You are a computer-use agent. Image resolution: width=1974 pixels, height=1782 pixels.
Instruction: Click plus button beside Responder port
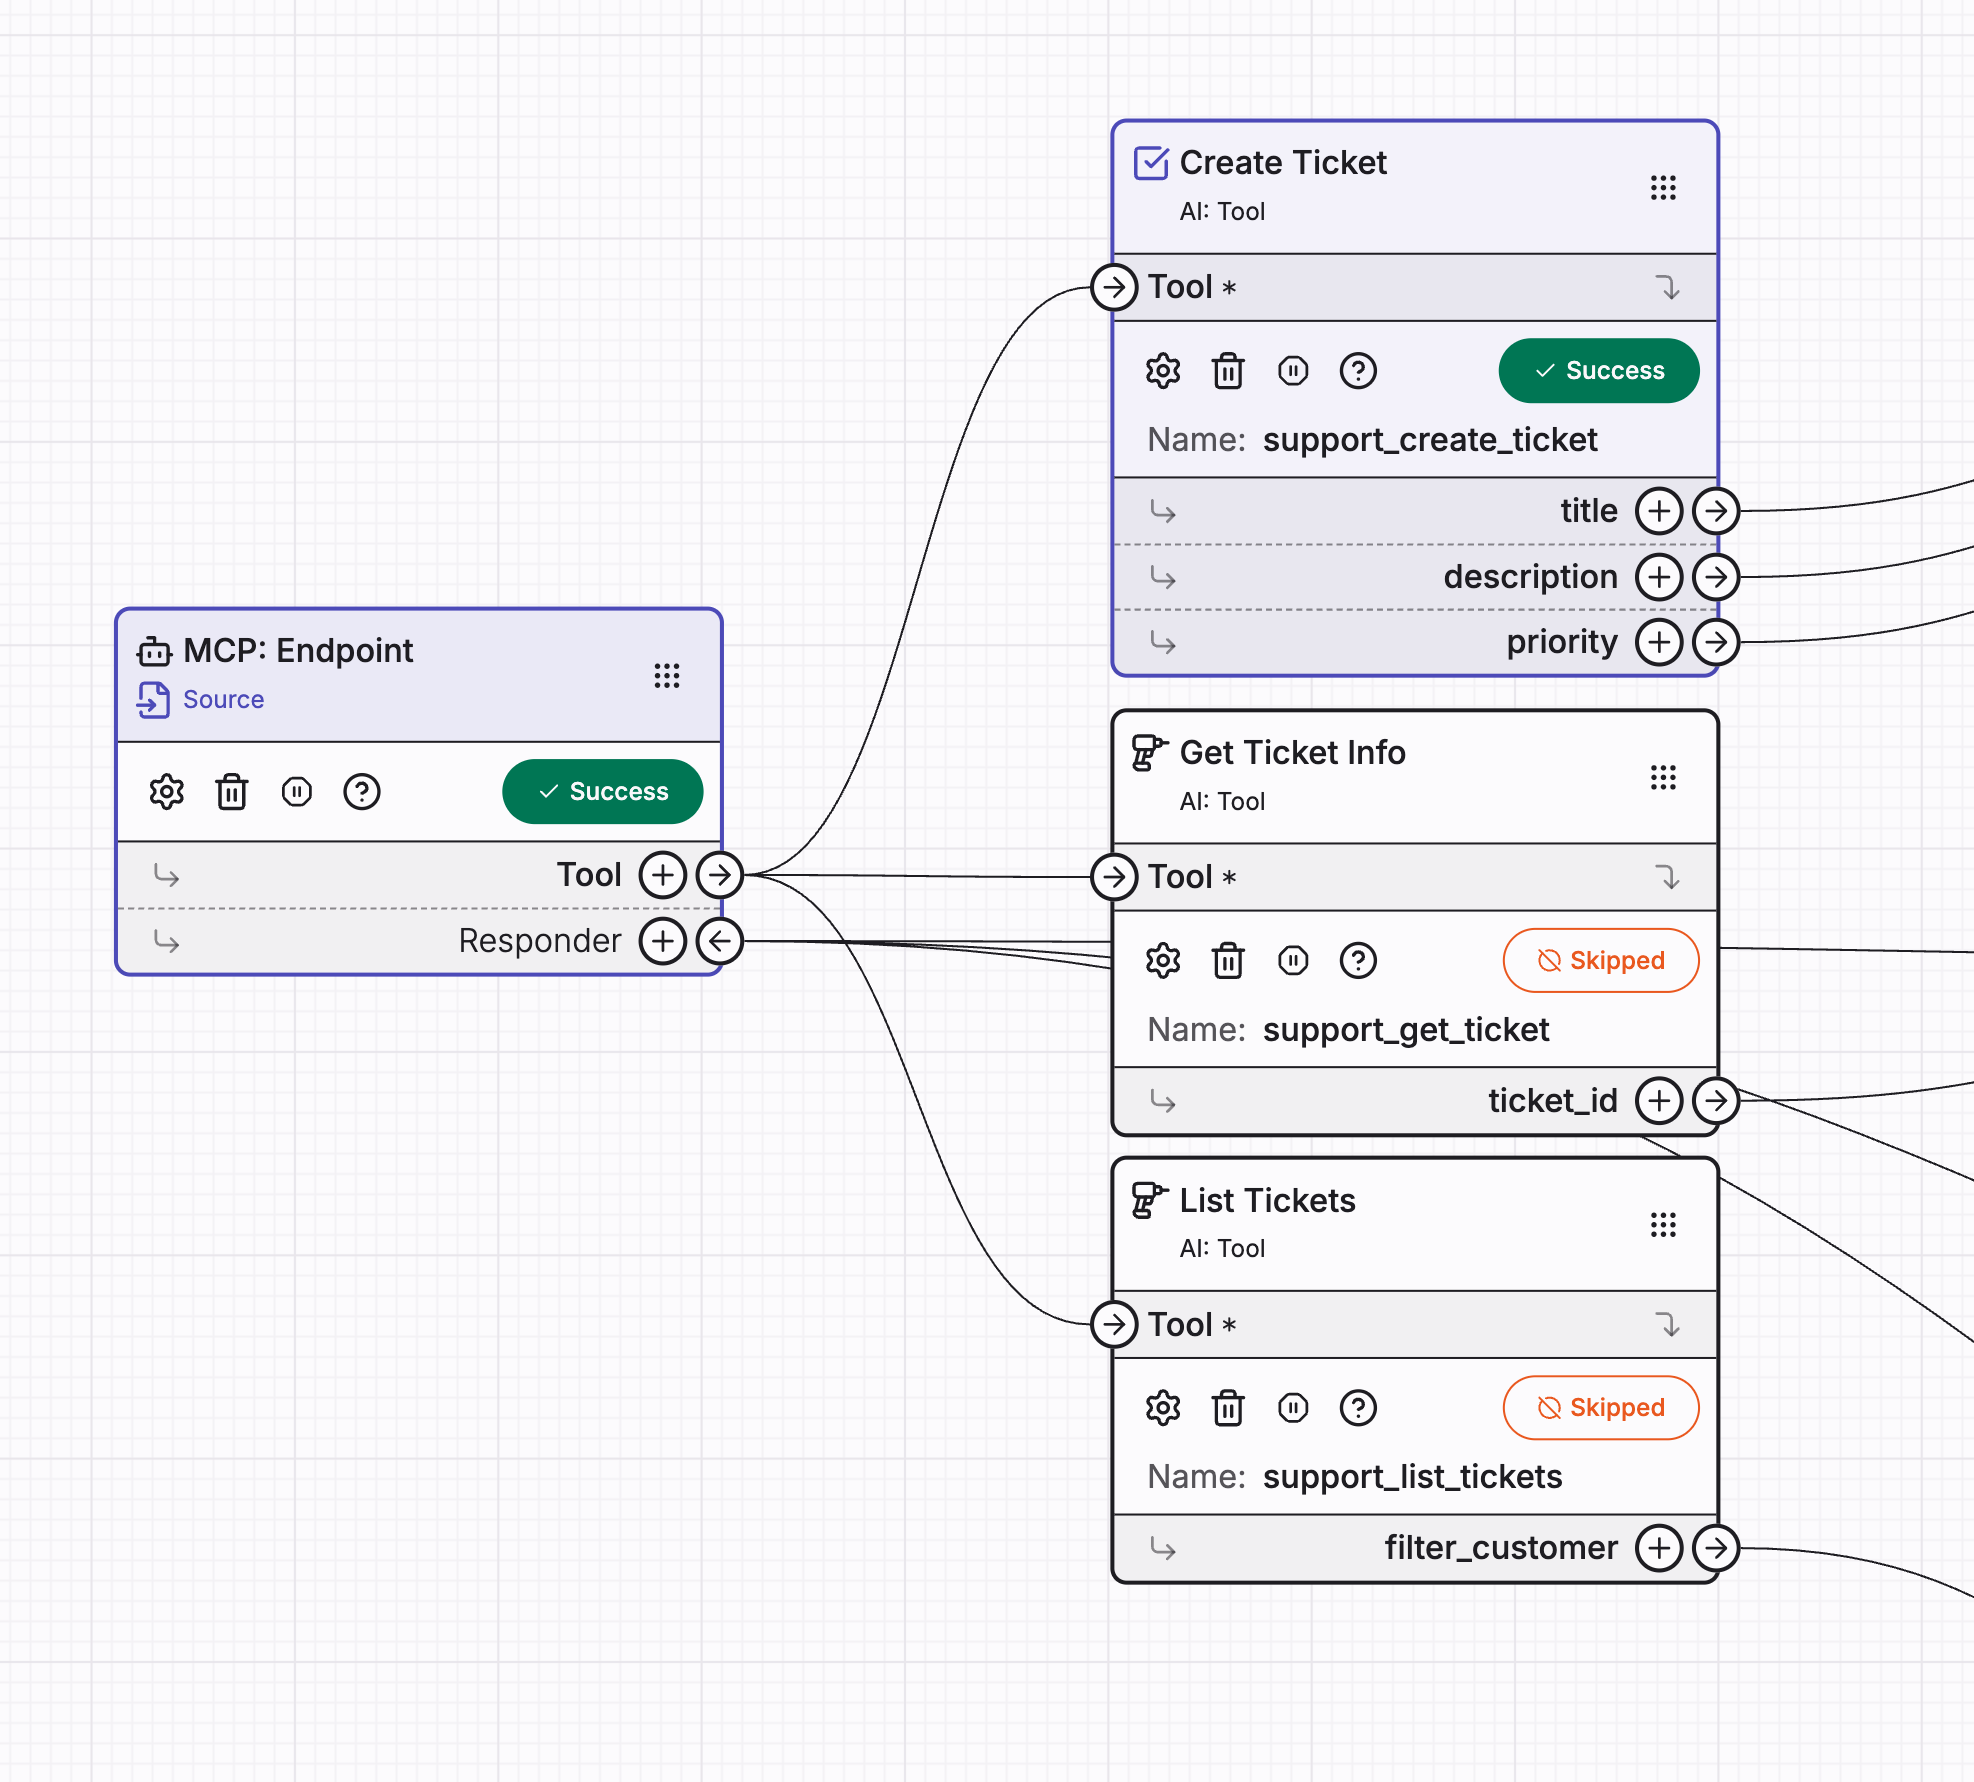662,941
